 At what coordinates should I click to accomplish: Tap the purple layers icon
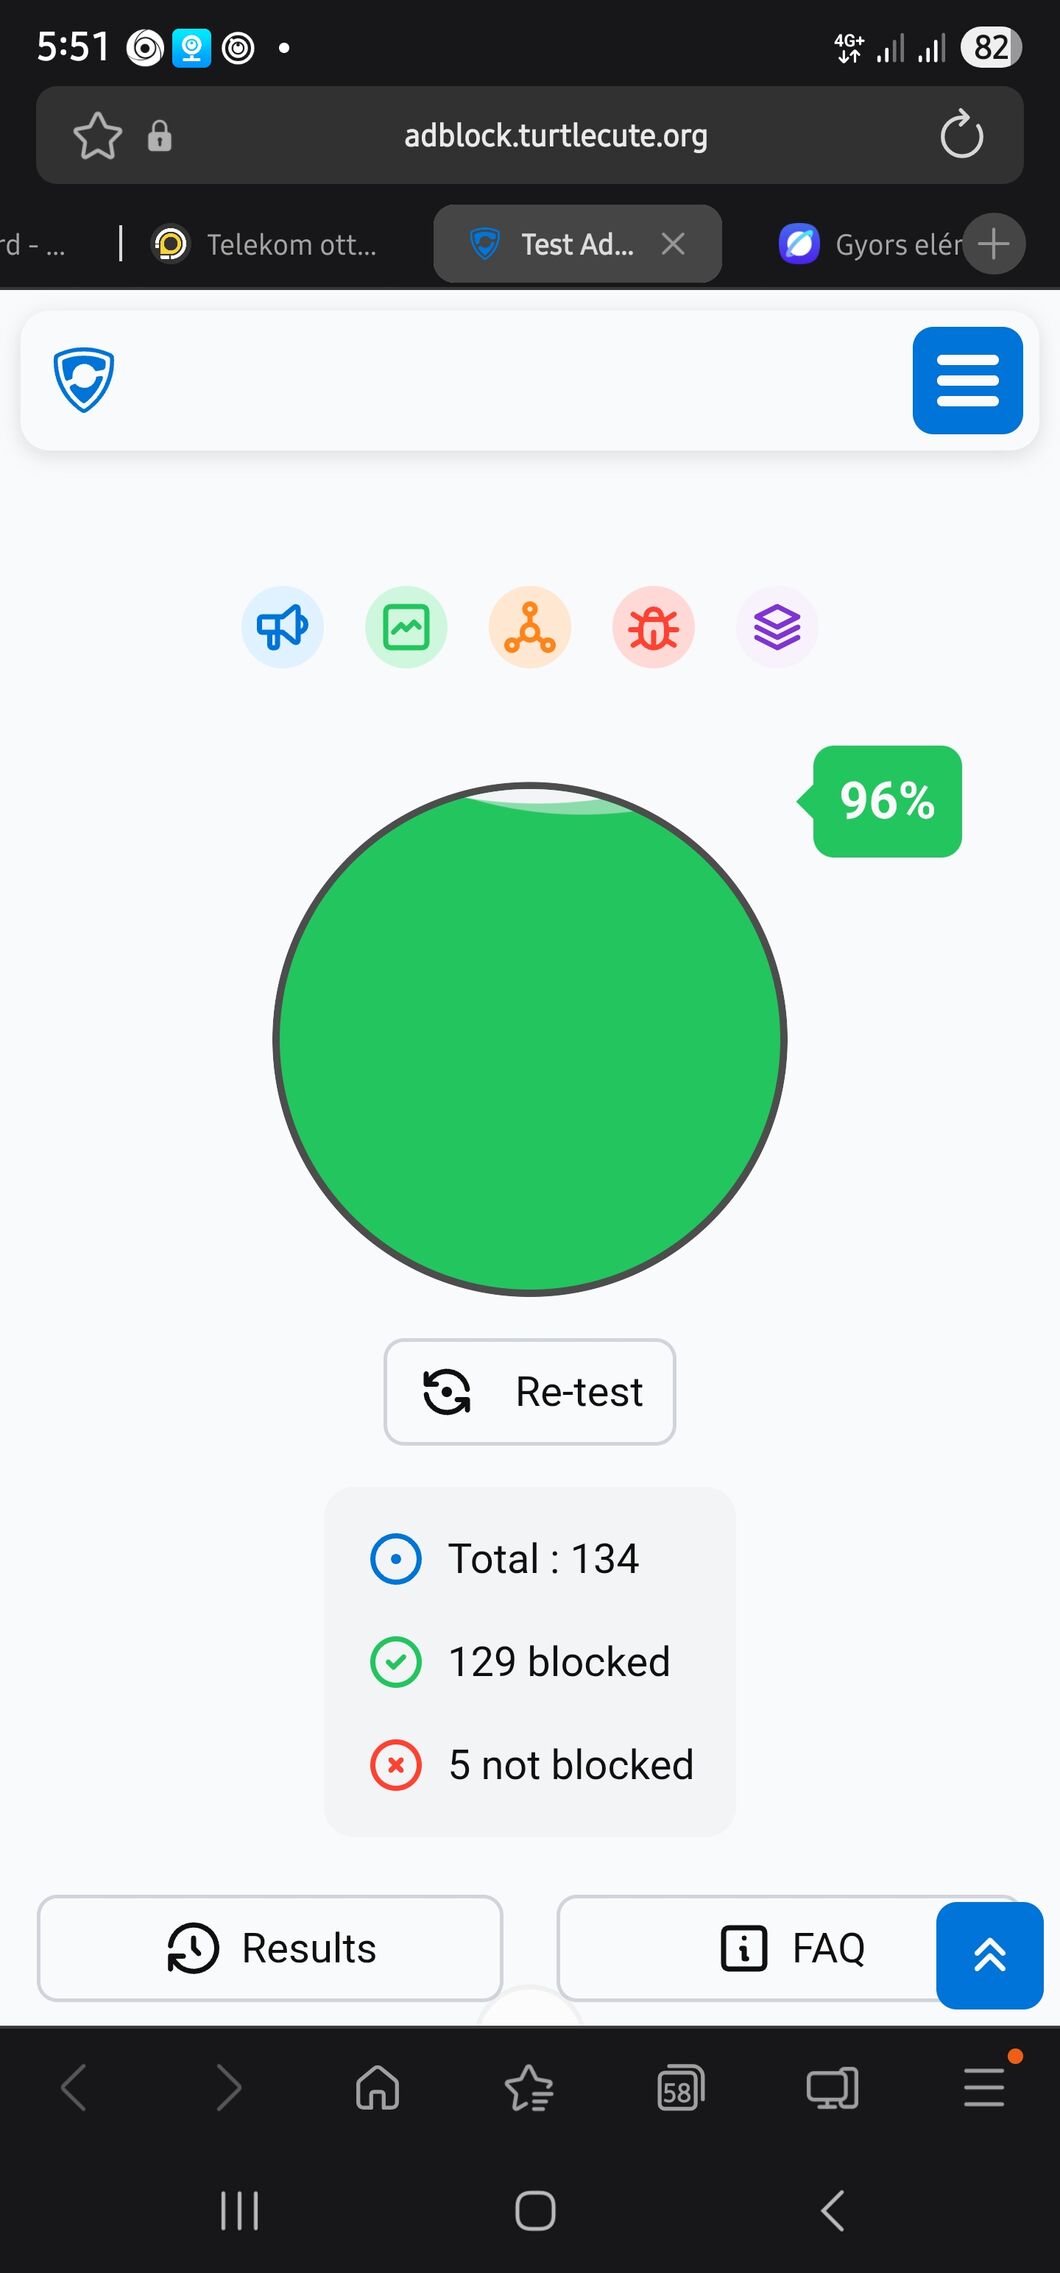(x=777, y=627)
